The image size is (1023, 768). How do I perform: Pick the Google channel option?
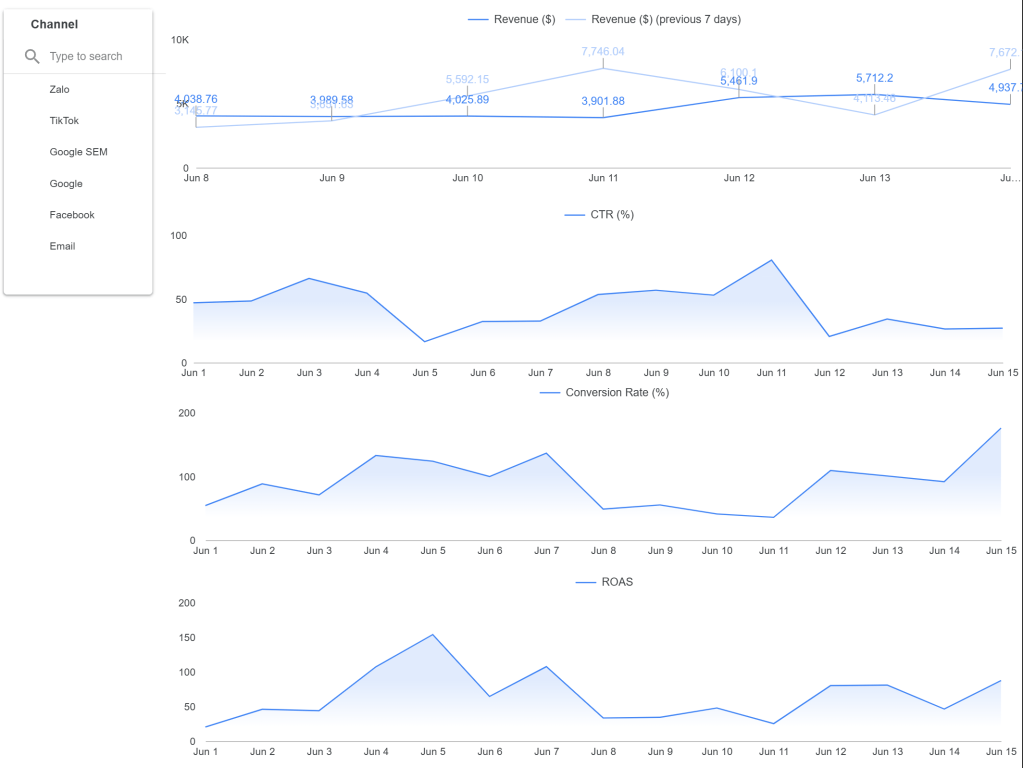pyautogui.click(x=66, y=184)
